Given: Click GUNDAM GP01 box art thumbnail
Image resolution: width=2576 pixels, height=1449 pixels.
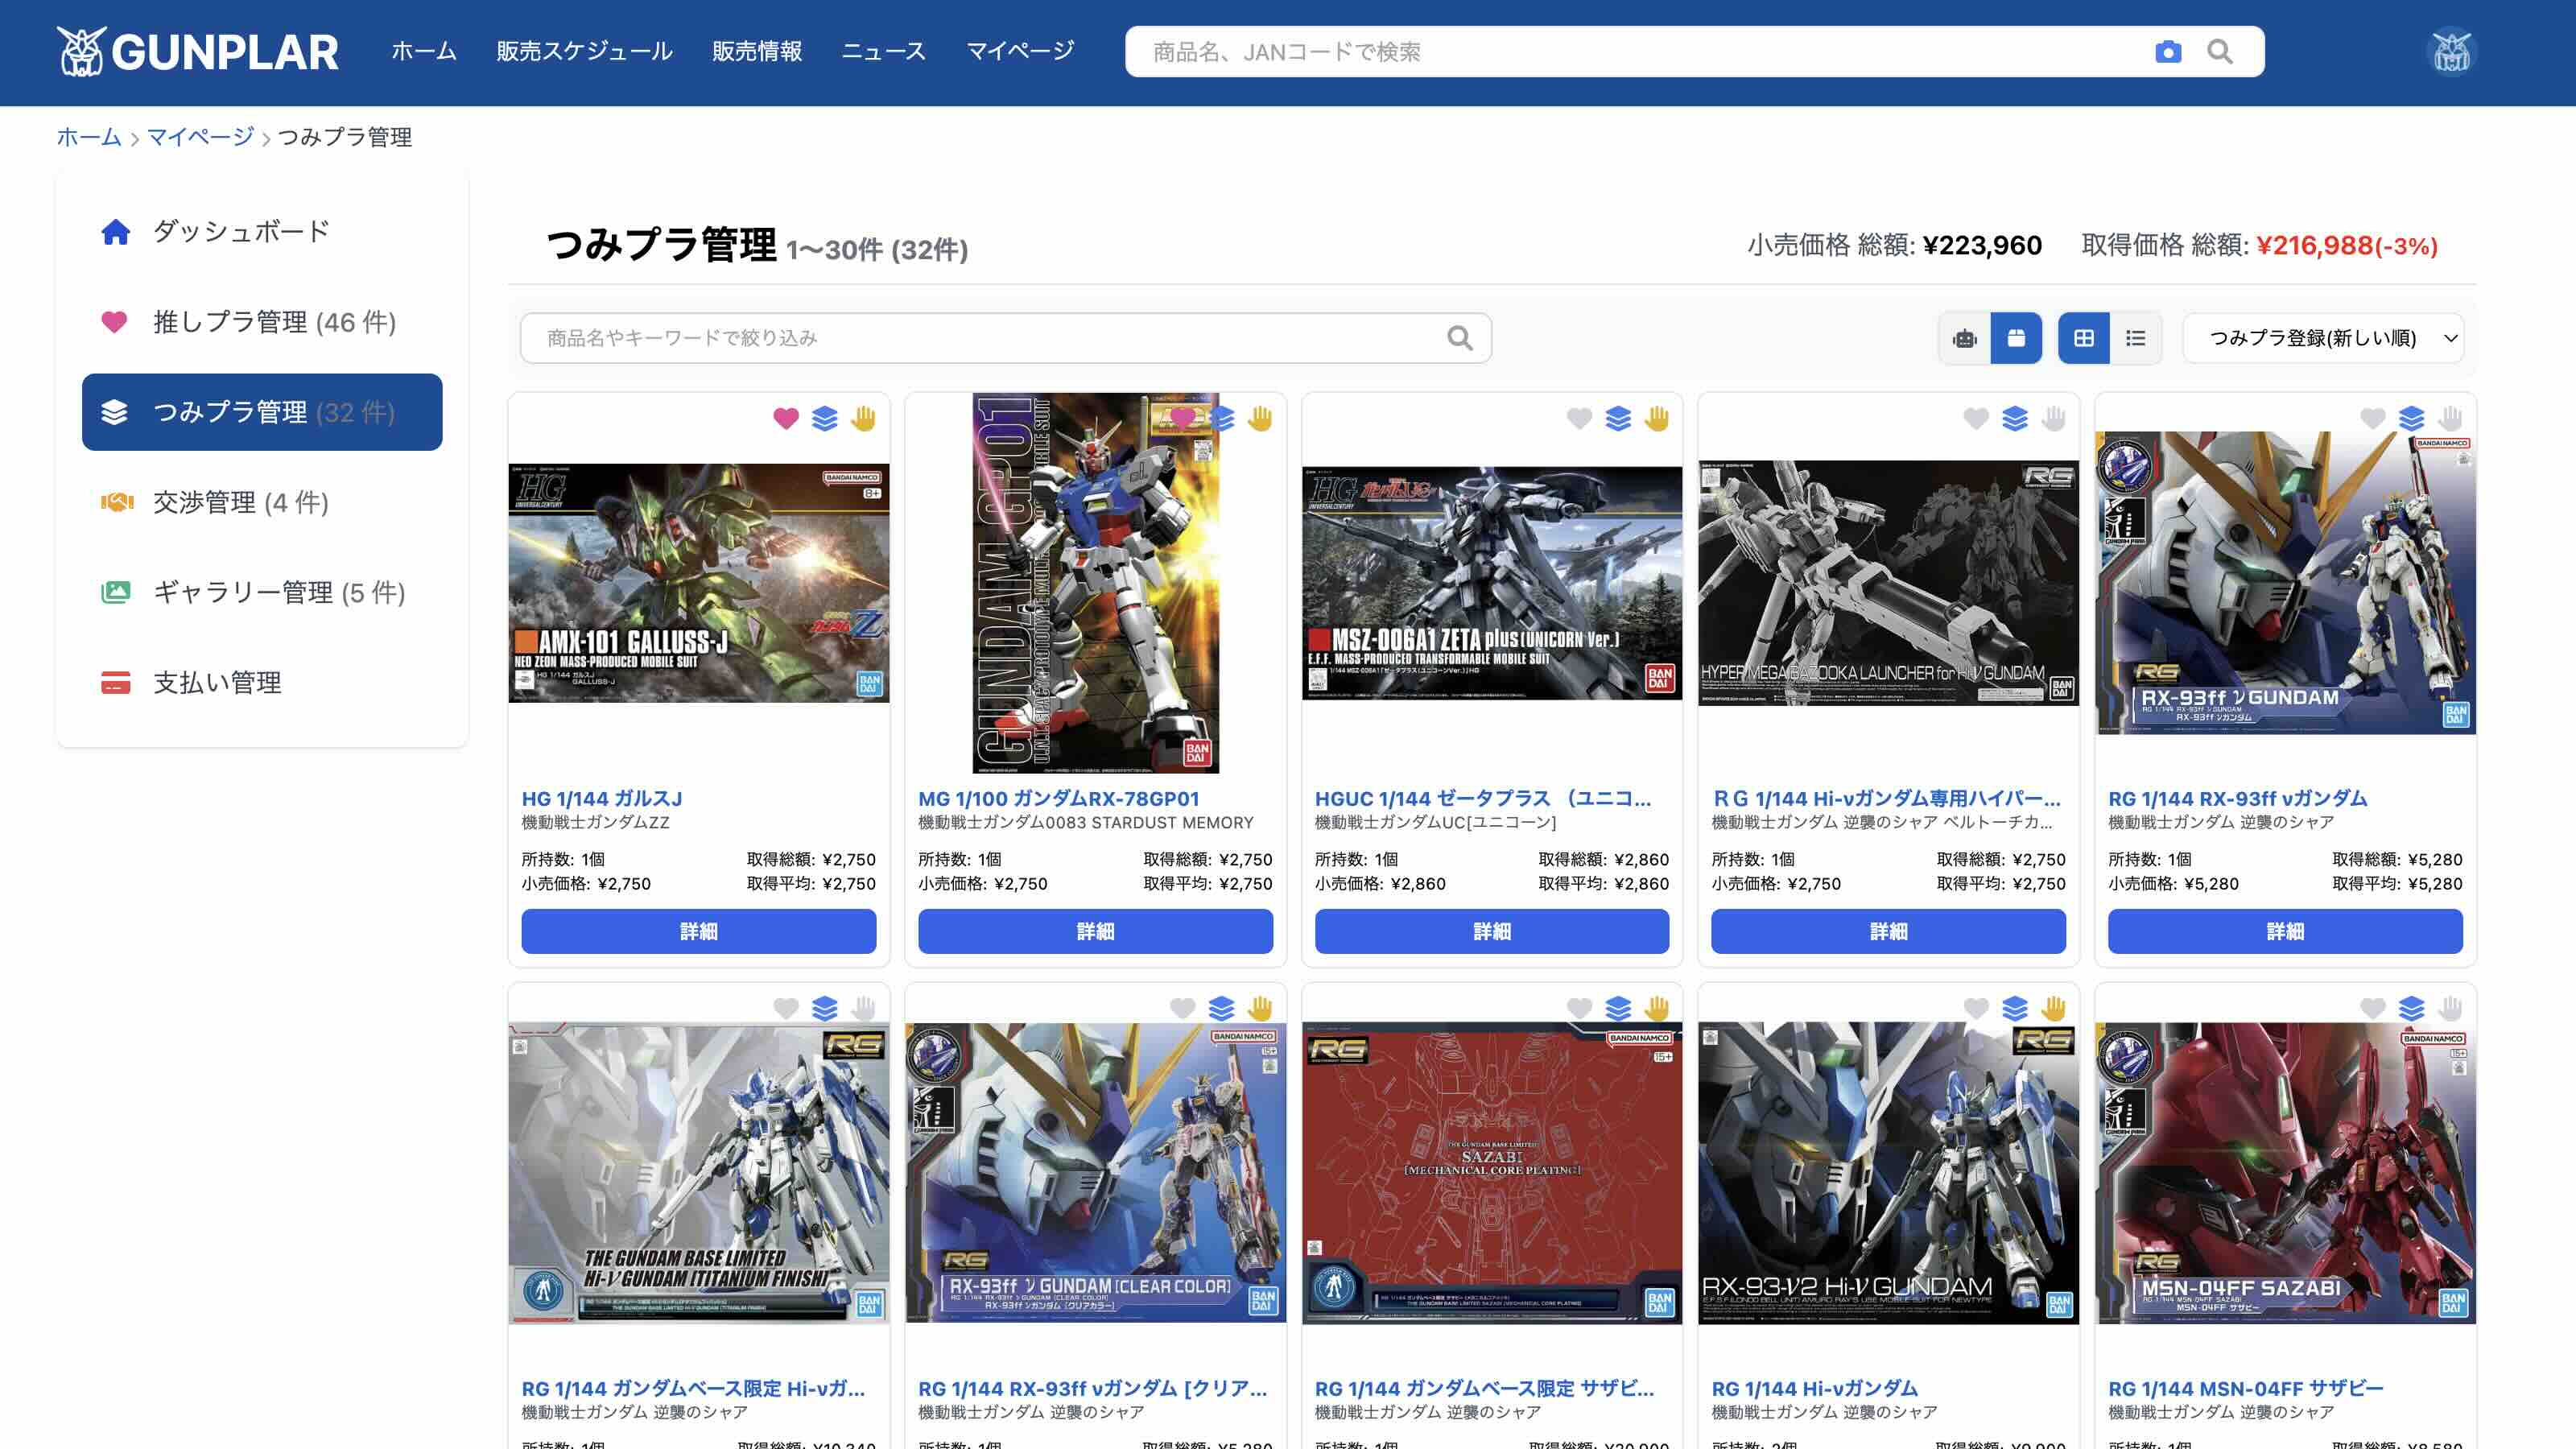Looking at the screenshot, I should click(x=1095, y=583).
